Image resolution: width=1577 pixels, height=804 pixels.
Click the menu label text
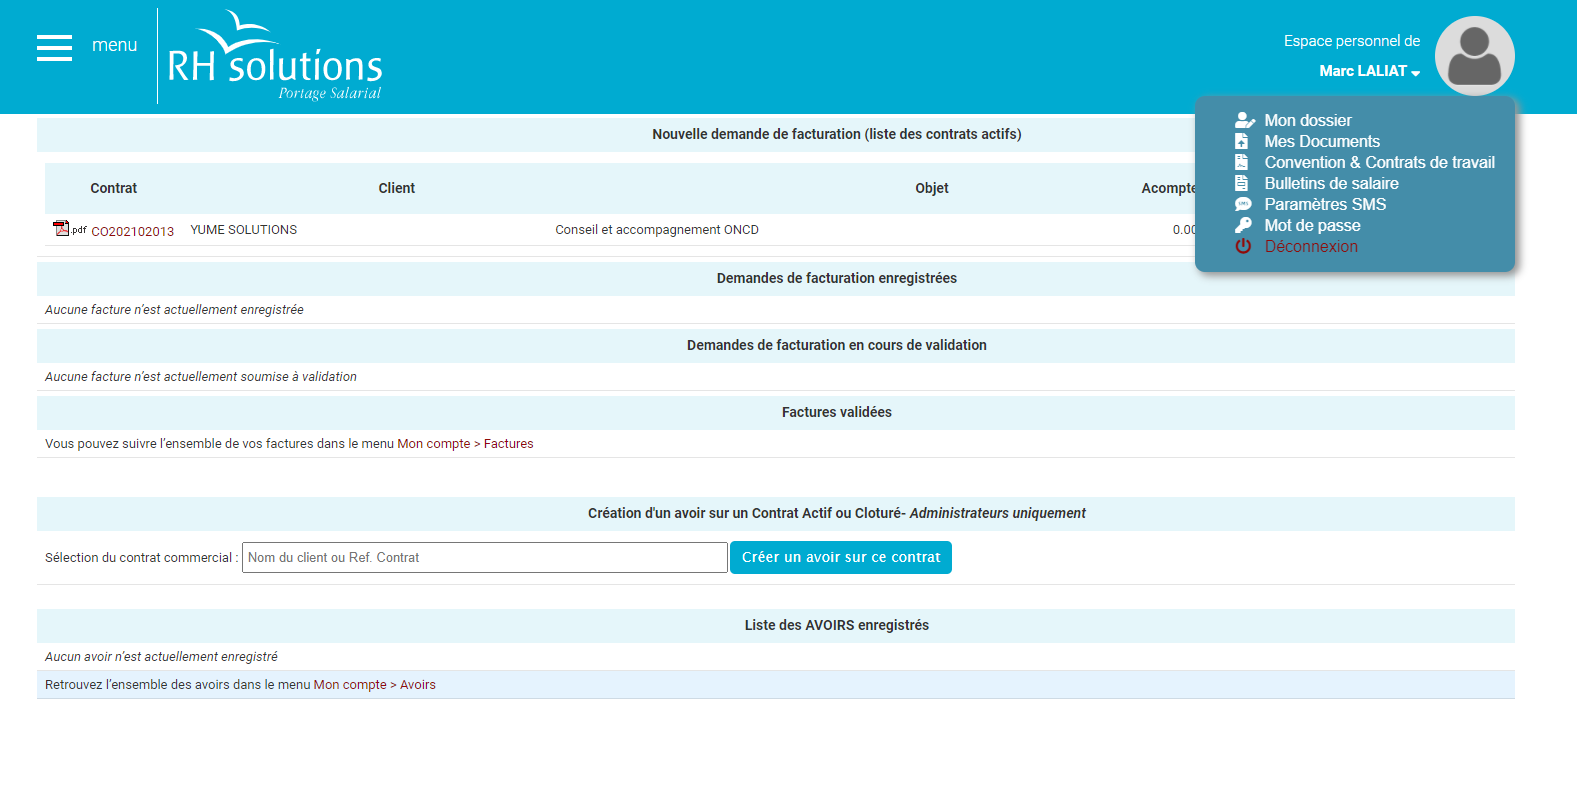(114, 45)
